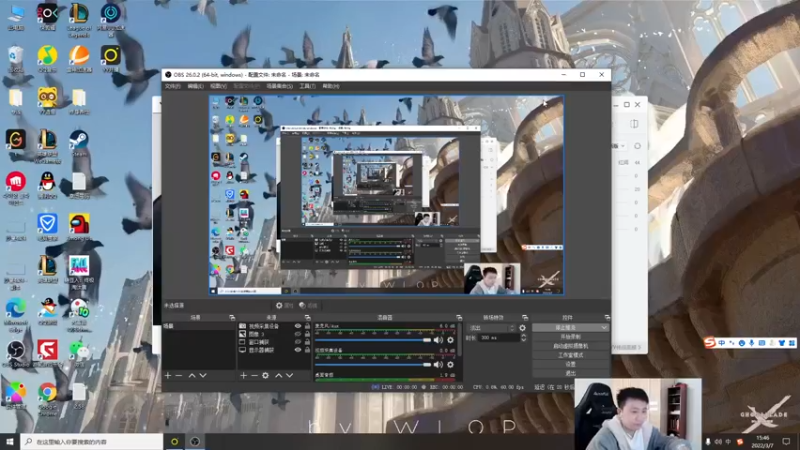This screenshot has width=800, height=450.
Task: Click the 启动虚拟摄像机 virtual camera button
Action: [570, 346]
